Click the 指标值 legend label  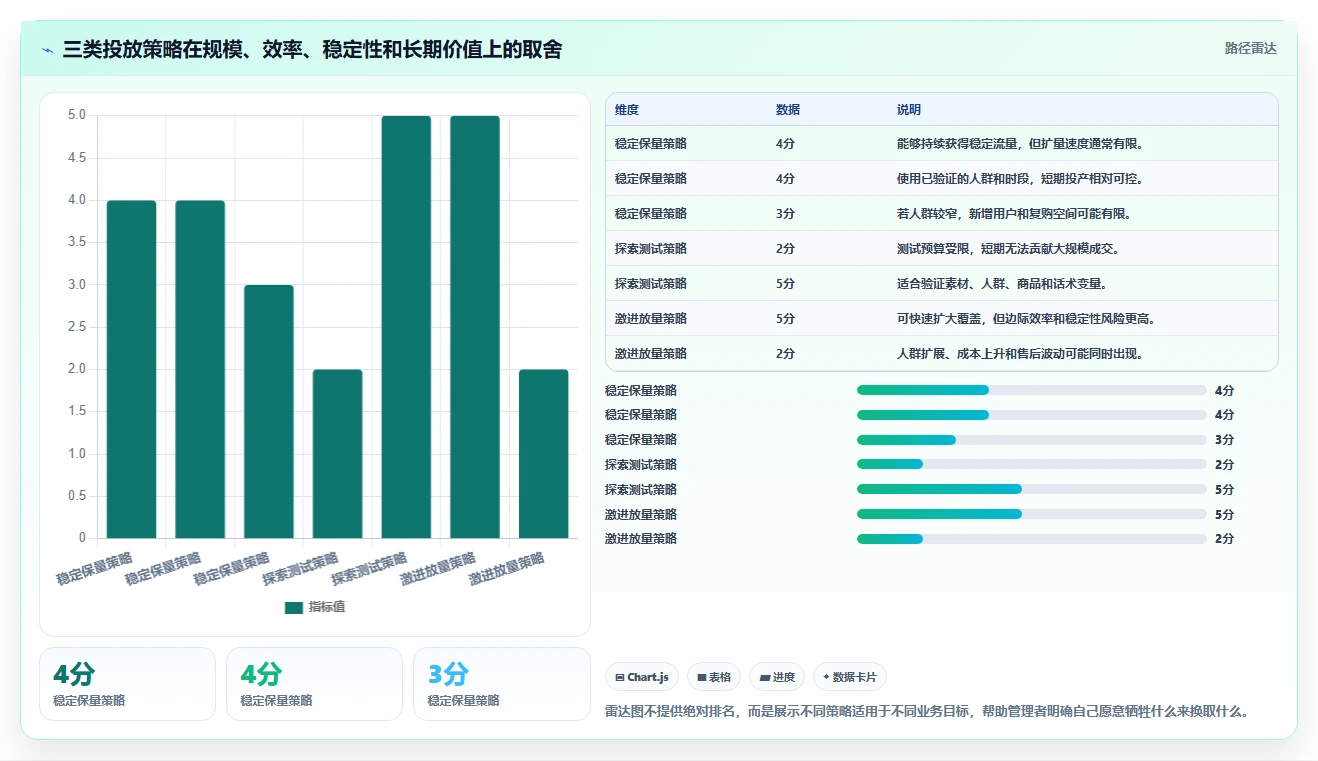point(327,607)
